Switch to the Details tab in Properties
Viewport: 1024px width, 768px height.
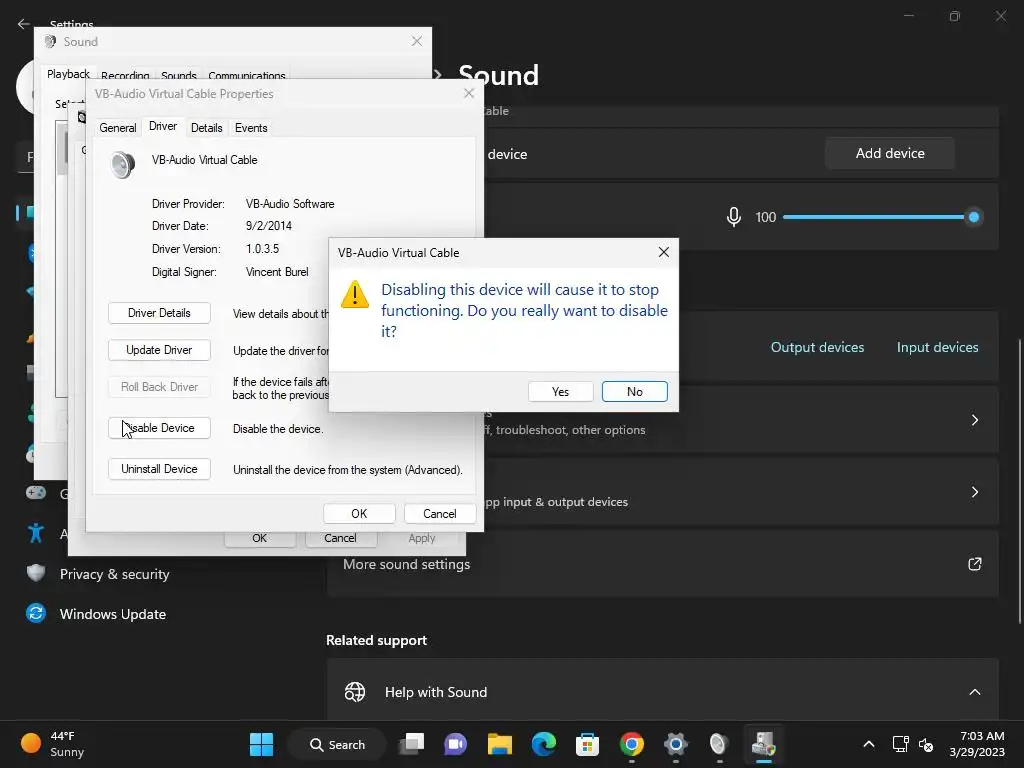pyautogui.click(x=206, y=127)
